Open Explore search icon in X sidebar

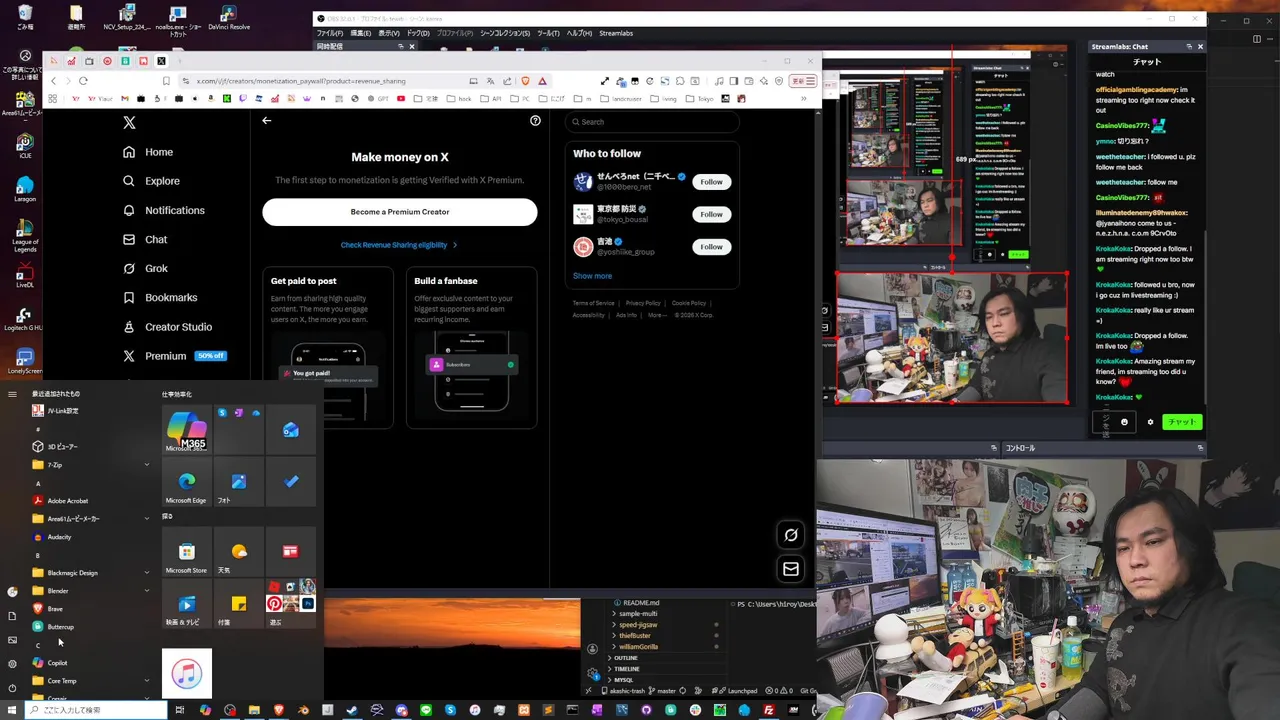coord(129,181)
